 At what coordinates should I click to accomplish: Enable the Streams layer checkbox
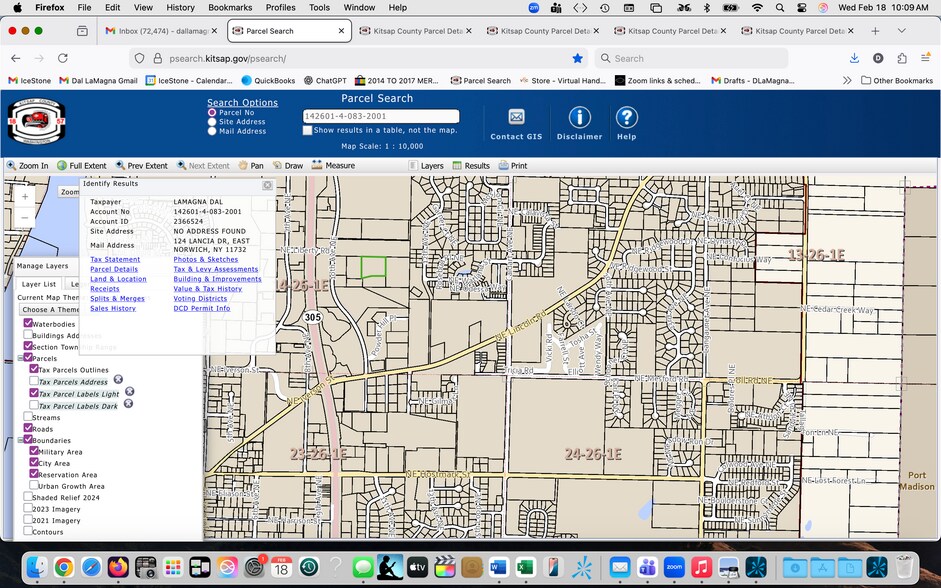tap(28, 416)
